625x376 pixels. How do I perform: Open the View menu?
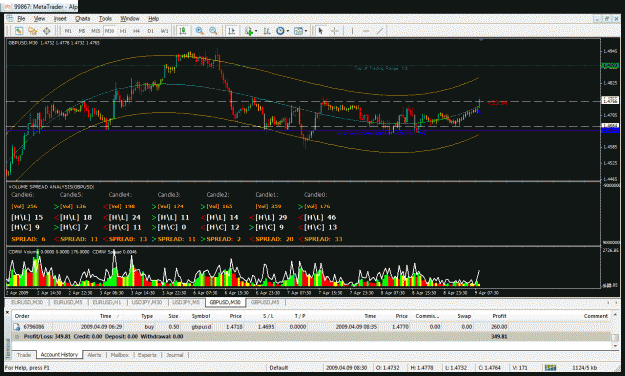tap(39, 18)
